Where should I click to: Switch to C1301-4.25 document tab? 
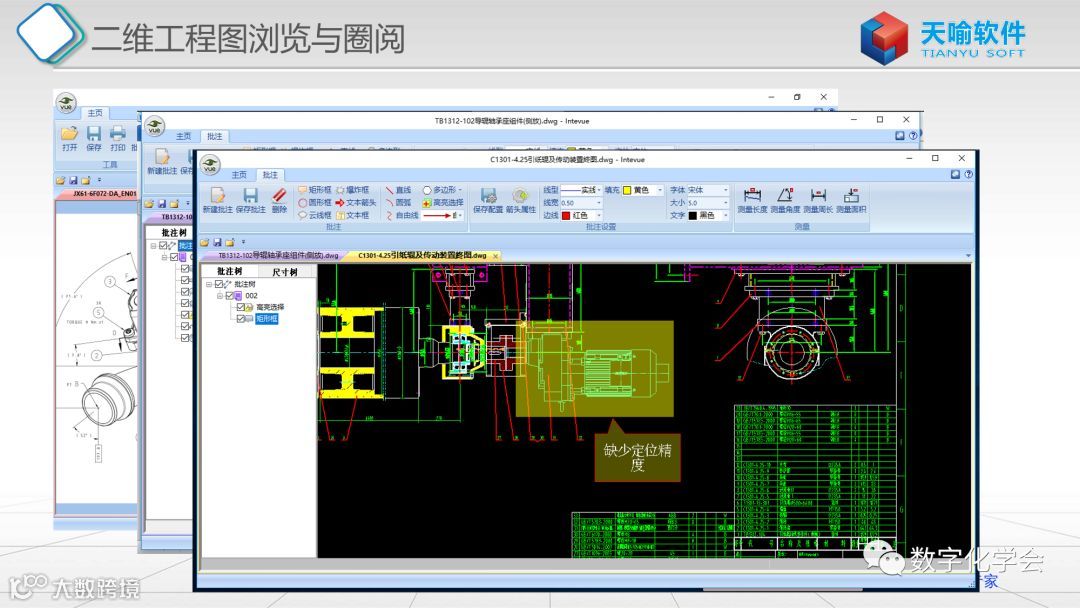422,255
